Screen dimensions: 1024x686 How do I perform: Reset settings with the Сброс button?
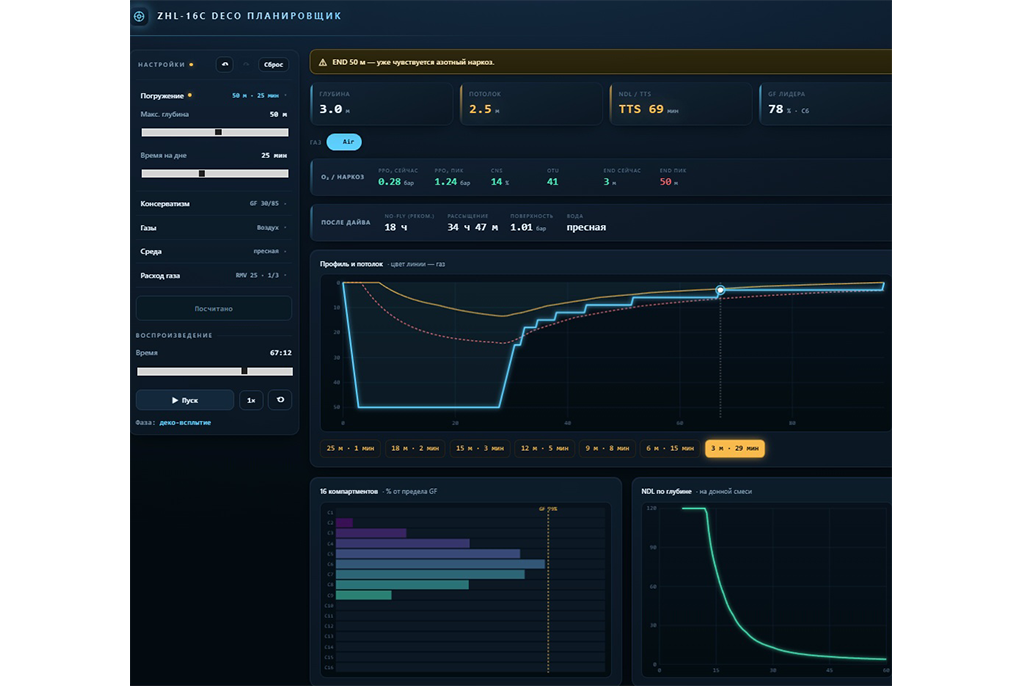point(273,65)
